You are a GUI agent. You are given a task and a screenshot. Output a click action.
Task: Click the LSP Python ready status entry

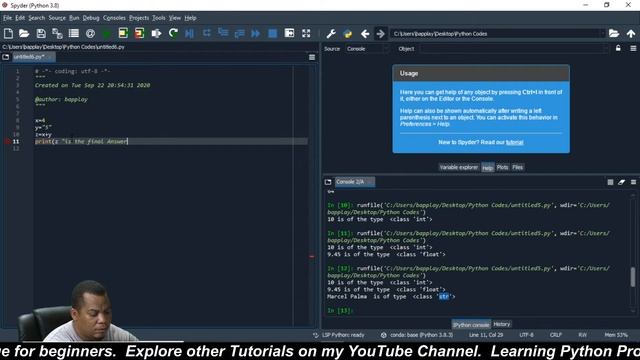[x=339, y=335]
